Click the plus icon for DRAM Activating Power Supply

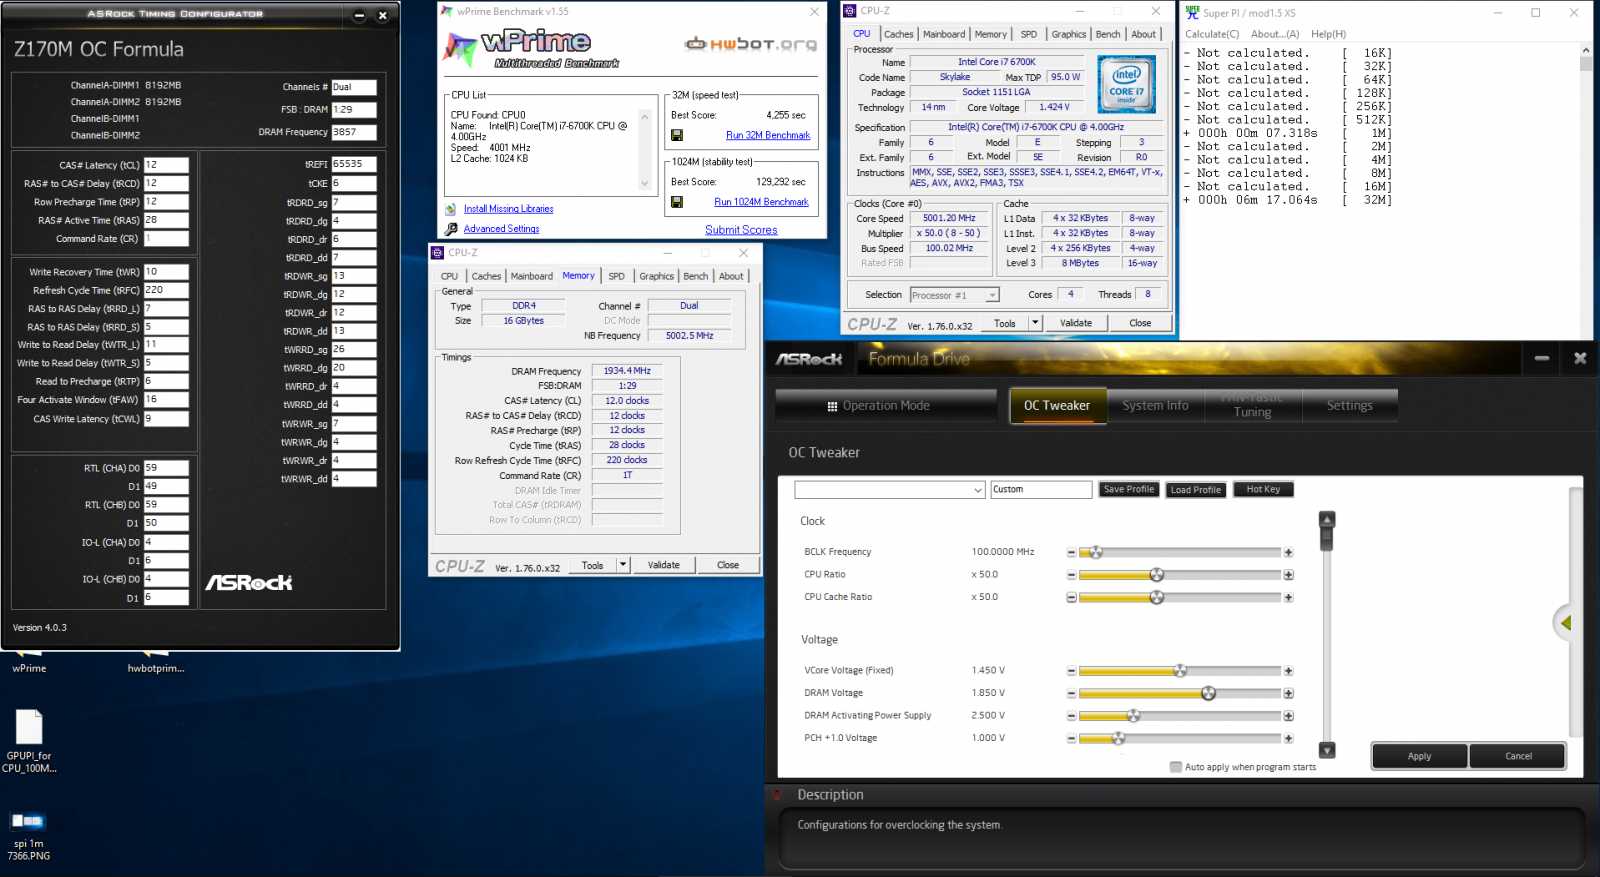click(1288, 716)
